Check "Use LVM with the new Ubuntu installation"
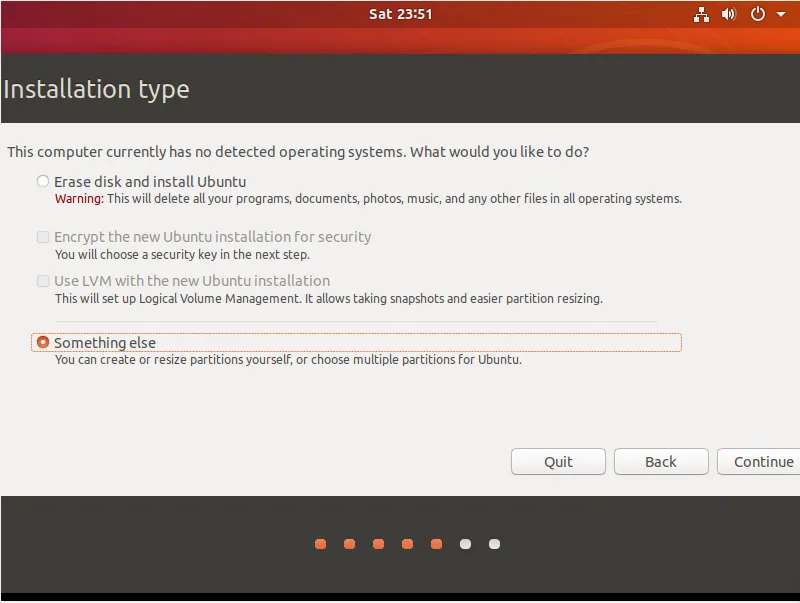The height and width of the screenshot is (603, 800). pos(43,281)
